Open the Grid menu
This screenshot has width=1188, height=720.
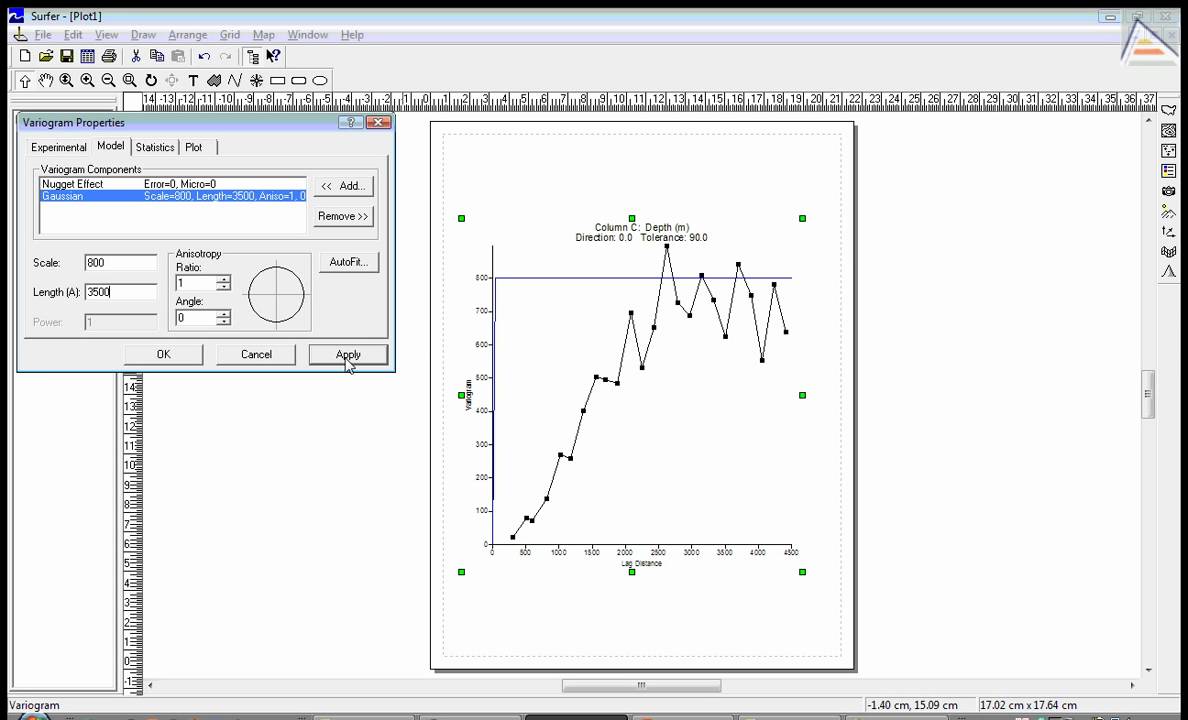(230, 35)
